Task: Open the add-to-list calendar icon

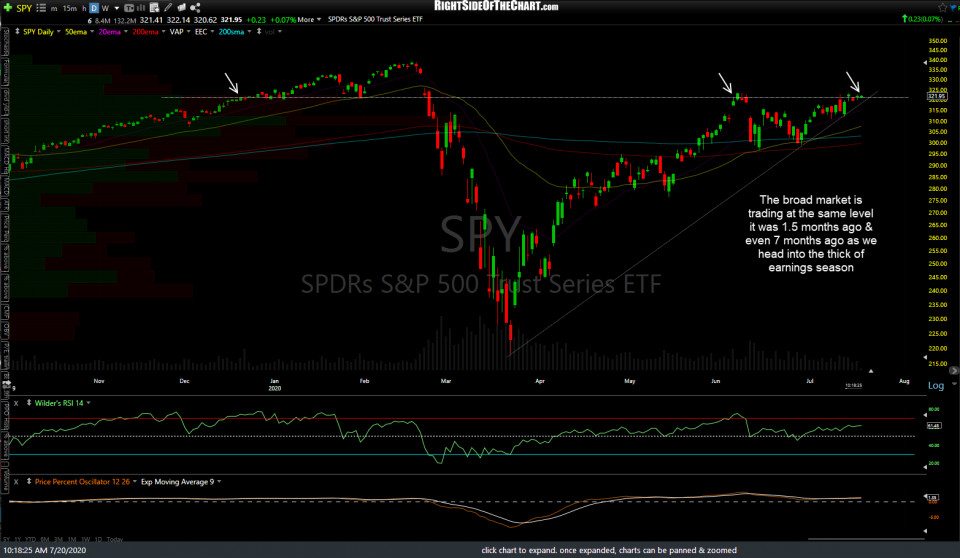Action: click(154, 7)
